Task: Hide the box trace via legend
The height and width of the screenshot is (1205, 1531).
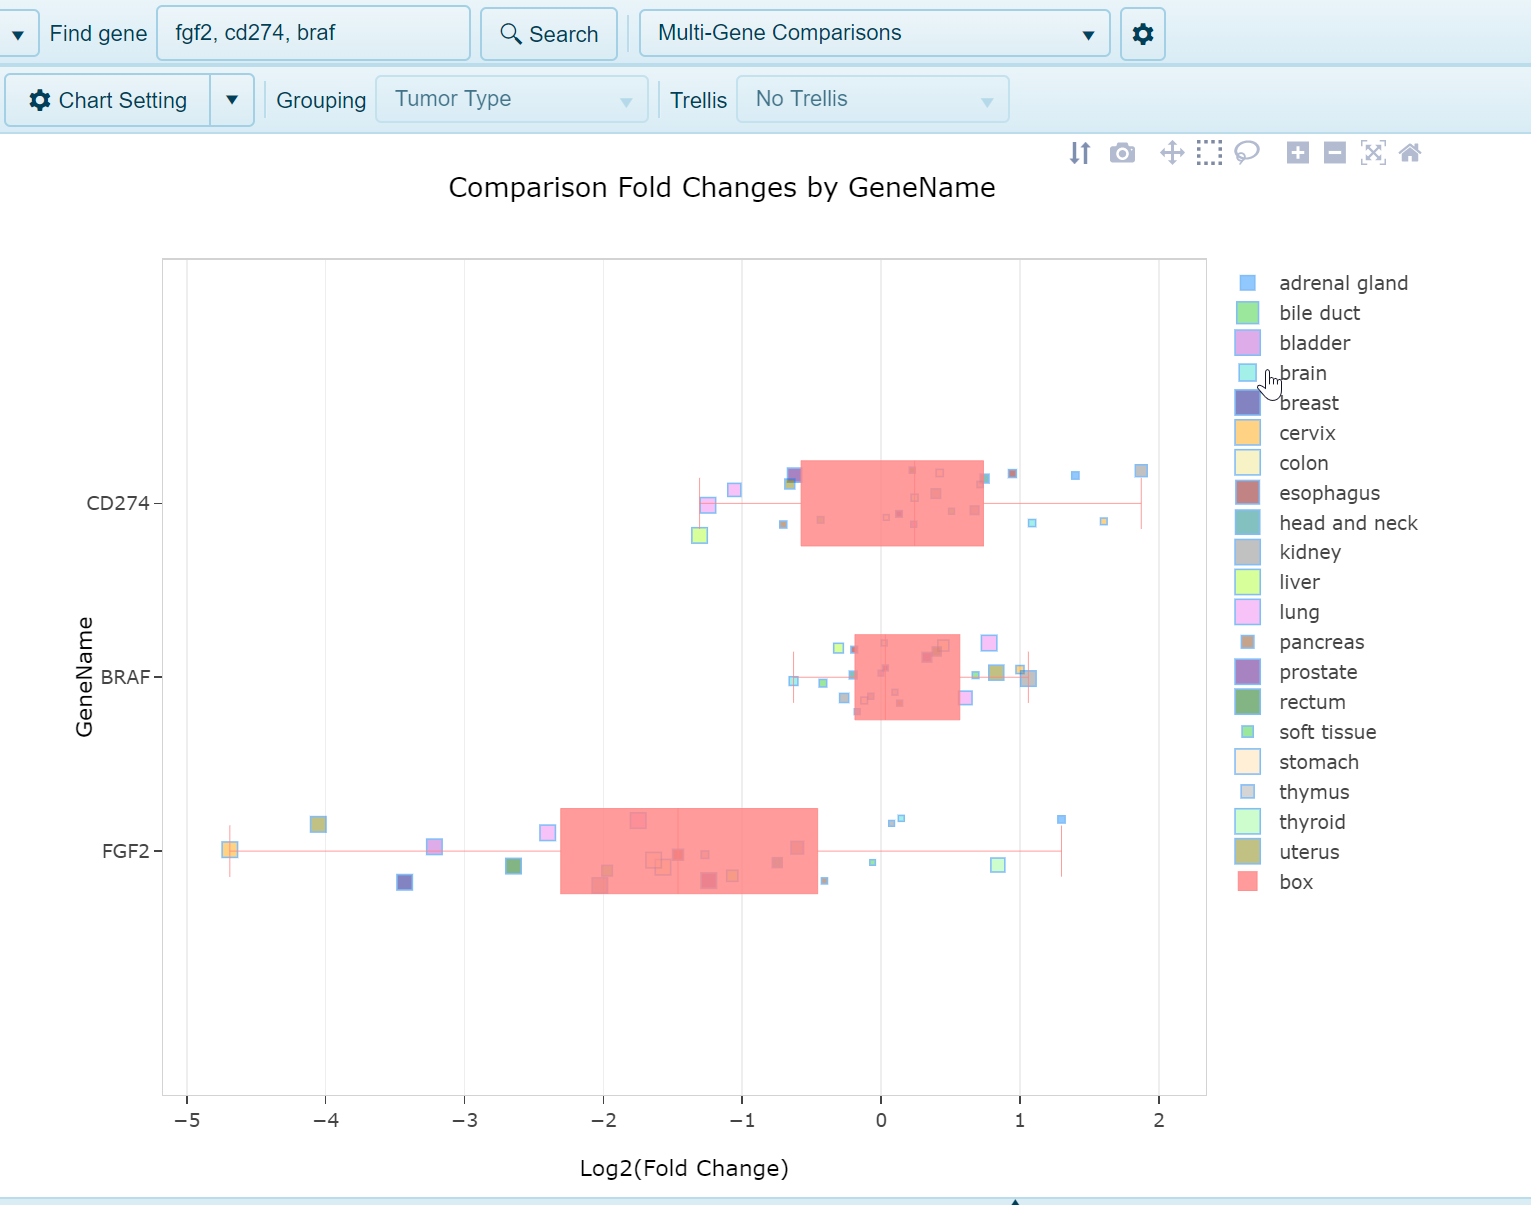Action: pyautogui.click(x=1295, y=882)
